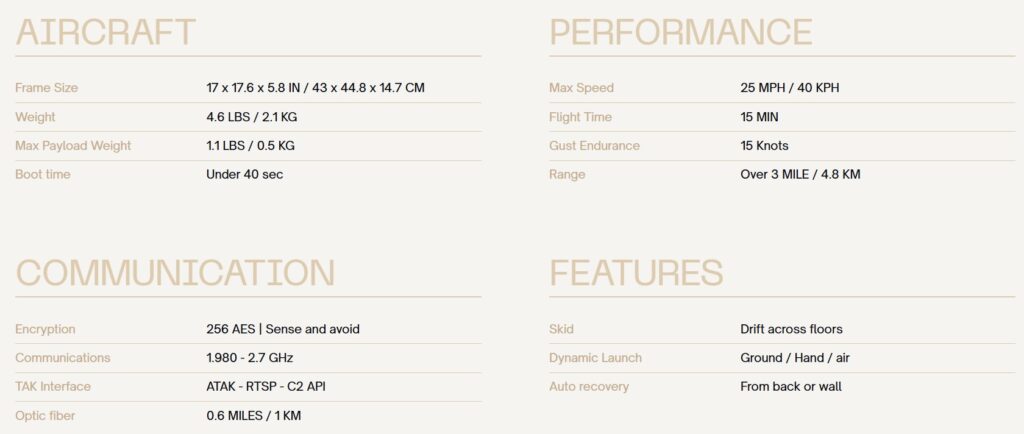Select the Frame Size label
The image size is (1024, 434).
(x=46, y=87)
